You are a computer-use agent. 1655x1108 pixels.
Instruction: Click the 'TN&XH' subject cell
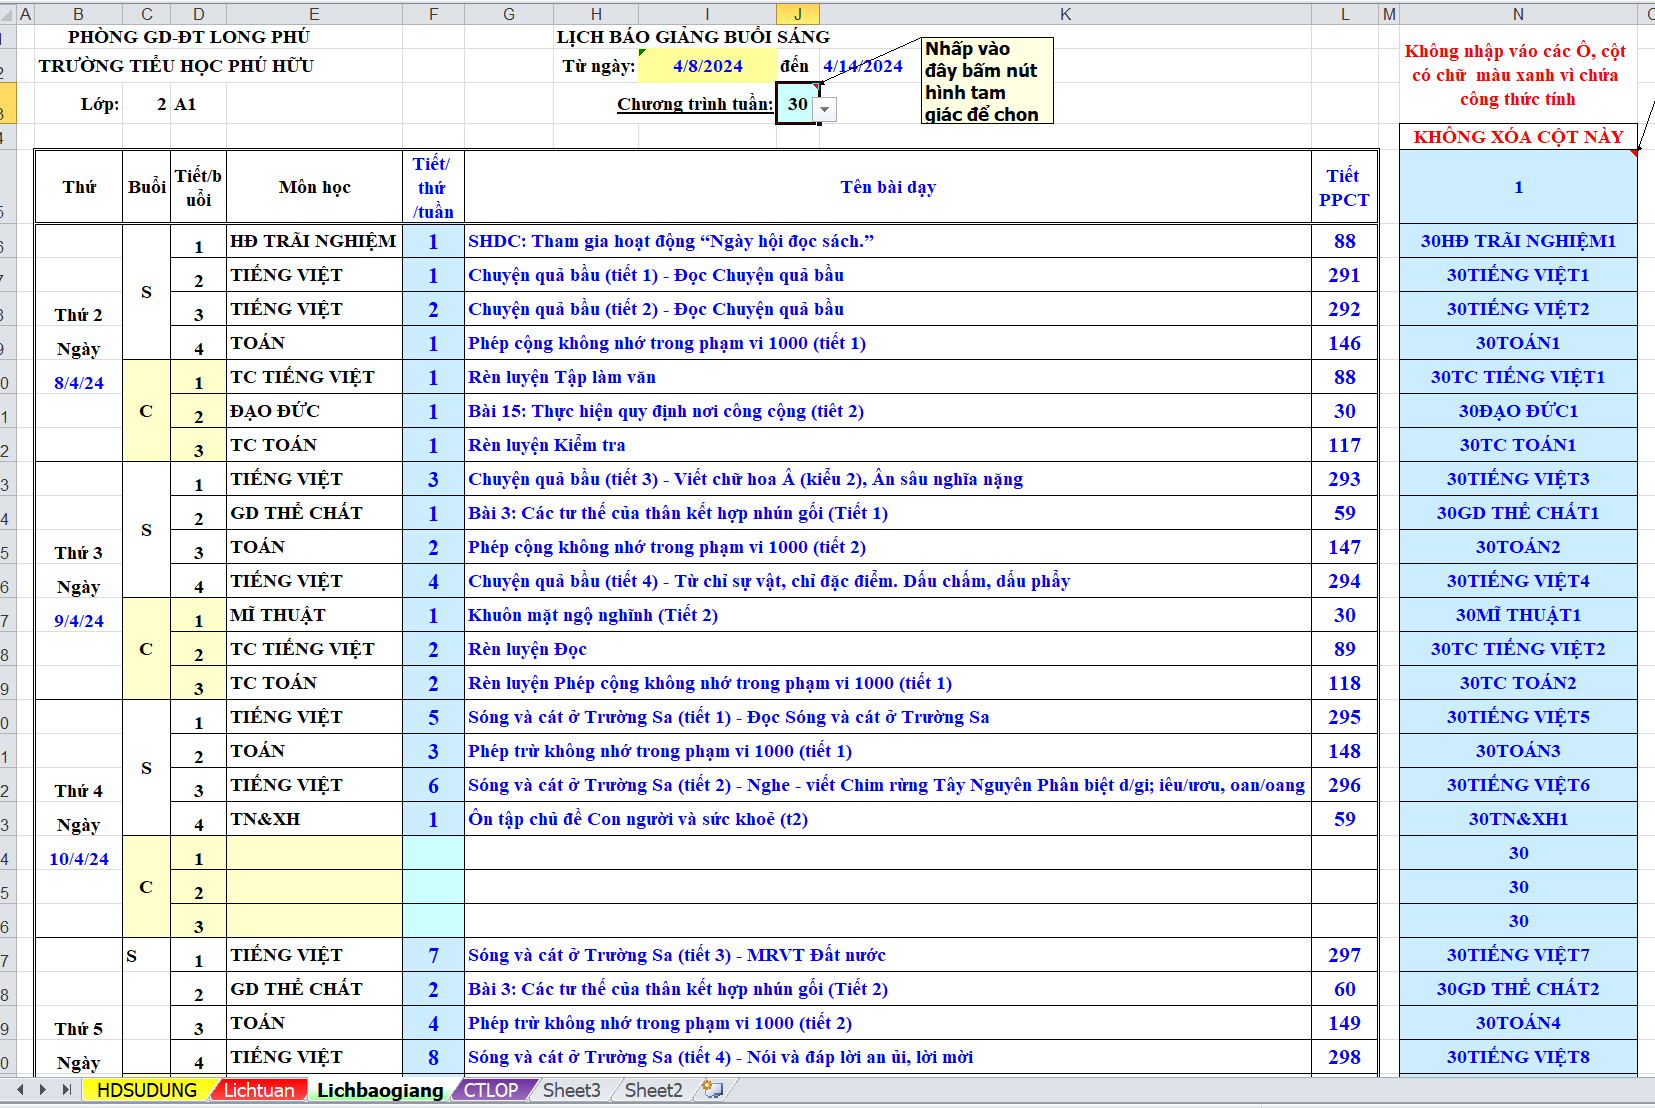point(314,819)
